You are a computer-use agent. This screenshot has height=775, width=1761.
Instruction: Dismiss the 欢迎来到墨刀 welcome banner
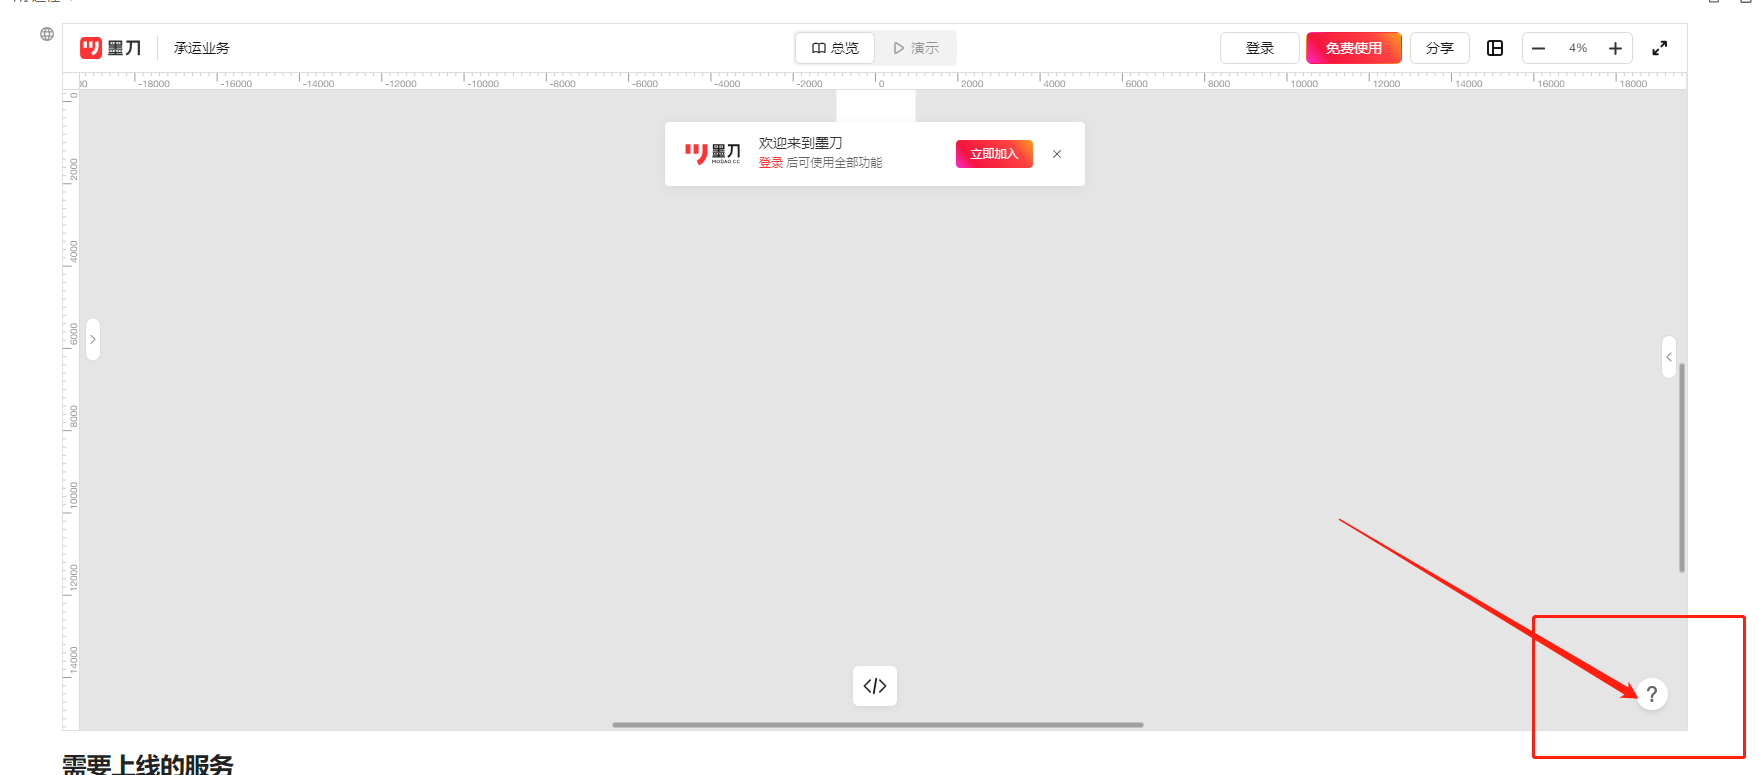tap(1057, 154)
